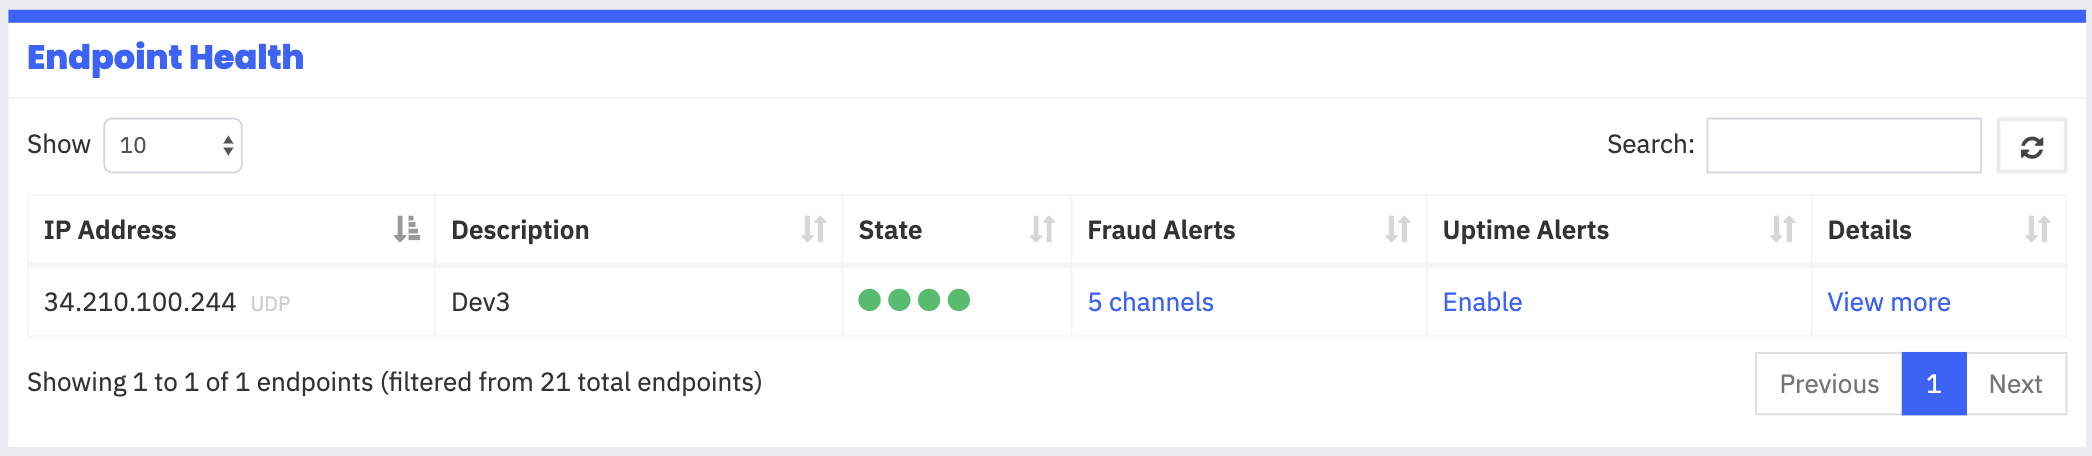Sort by Description column icon

814,229
